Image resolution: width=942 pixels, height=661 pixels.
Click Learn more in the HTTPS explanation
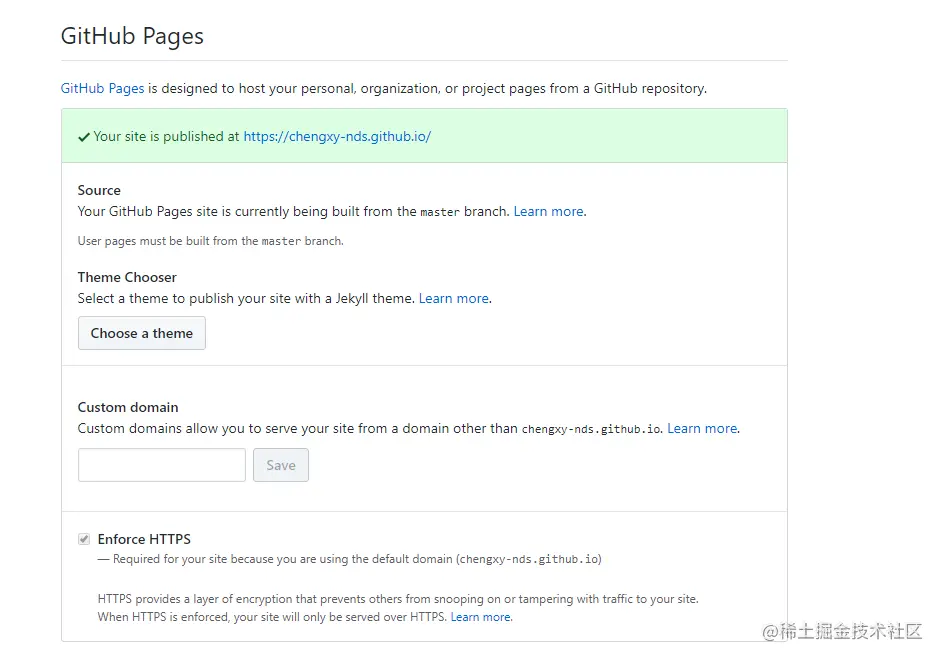[481, 617]
